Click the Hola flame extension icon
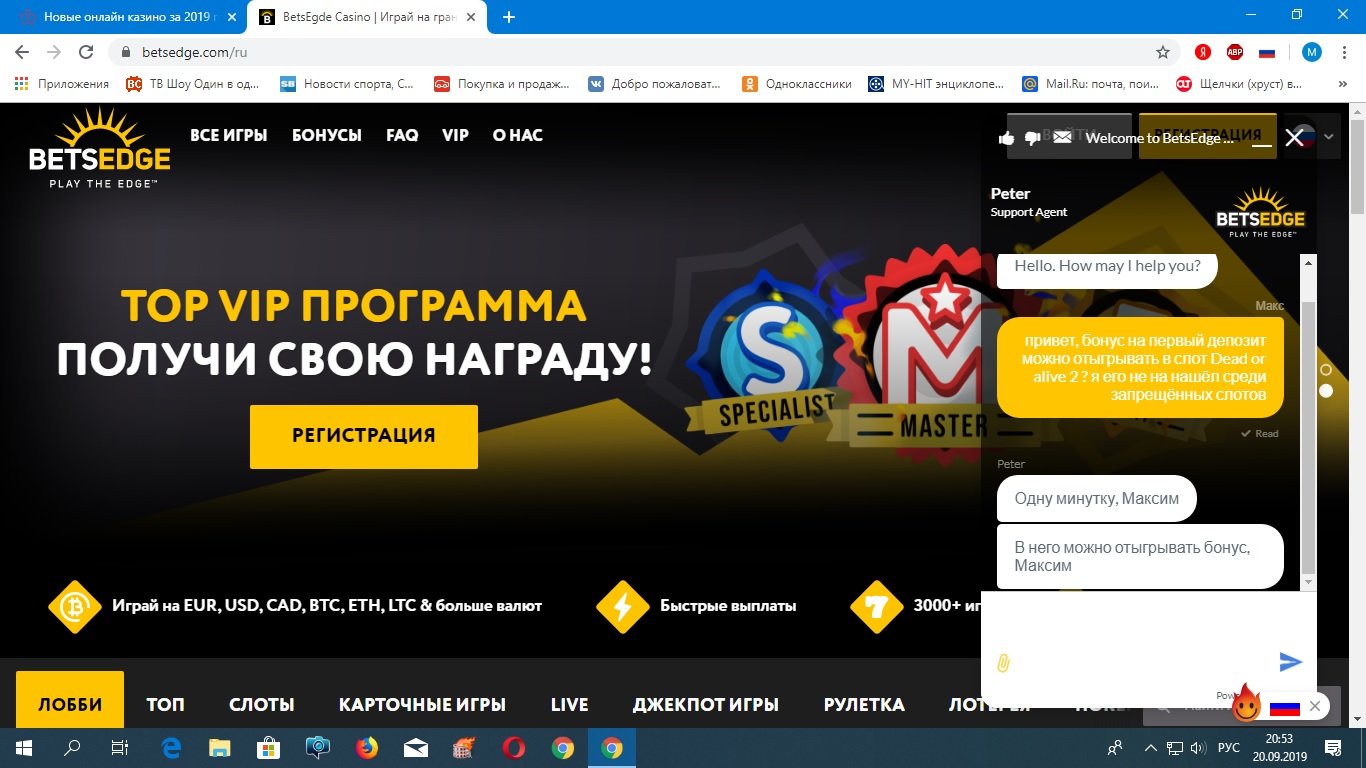The width and height of the screenshot is (1366, 768). (1246, 705)
